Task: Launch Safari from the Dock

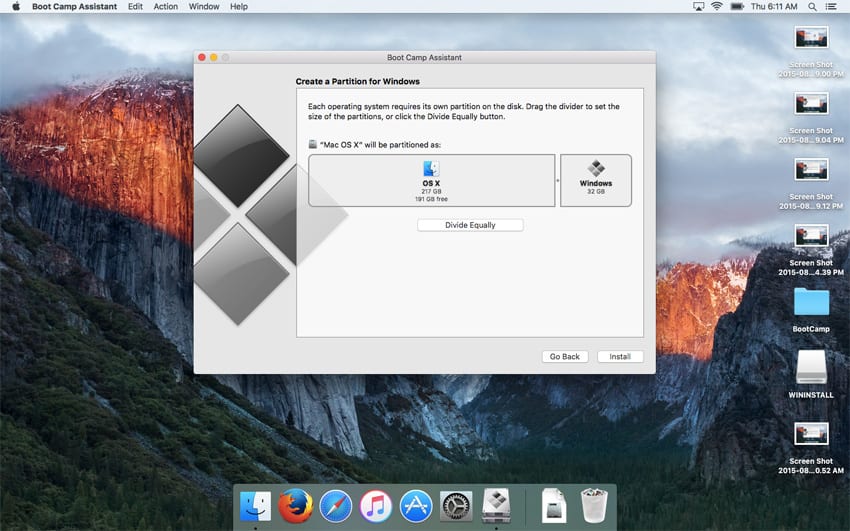Action: (x=336, y=506)
